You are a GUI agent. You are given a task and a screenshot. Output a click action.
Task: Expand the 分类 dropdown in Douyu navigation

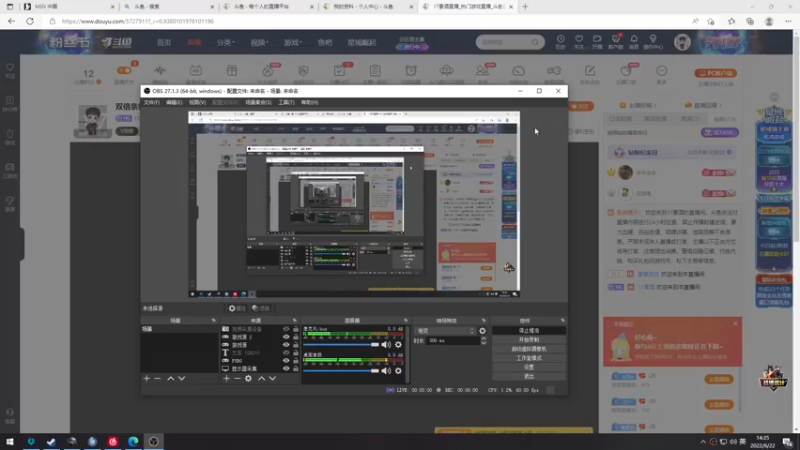(x=226, y=42)
